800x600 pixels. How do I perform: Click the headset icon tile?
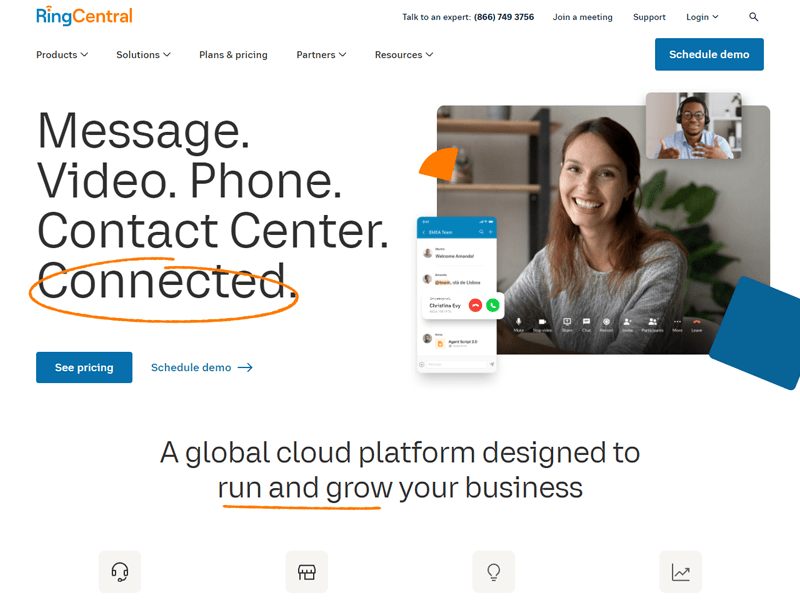pyautogui.click(x=120, y=571)
